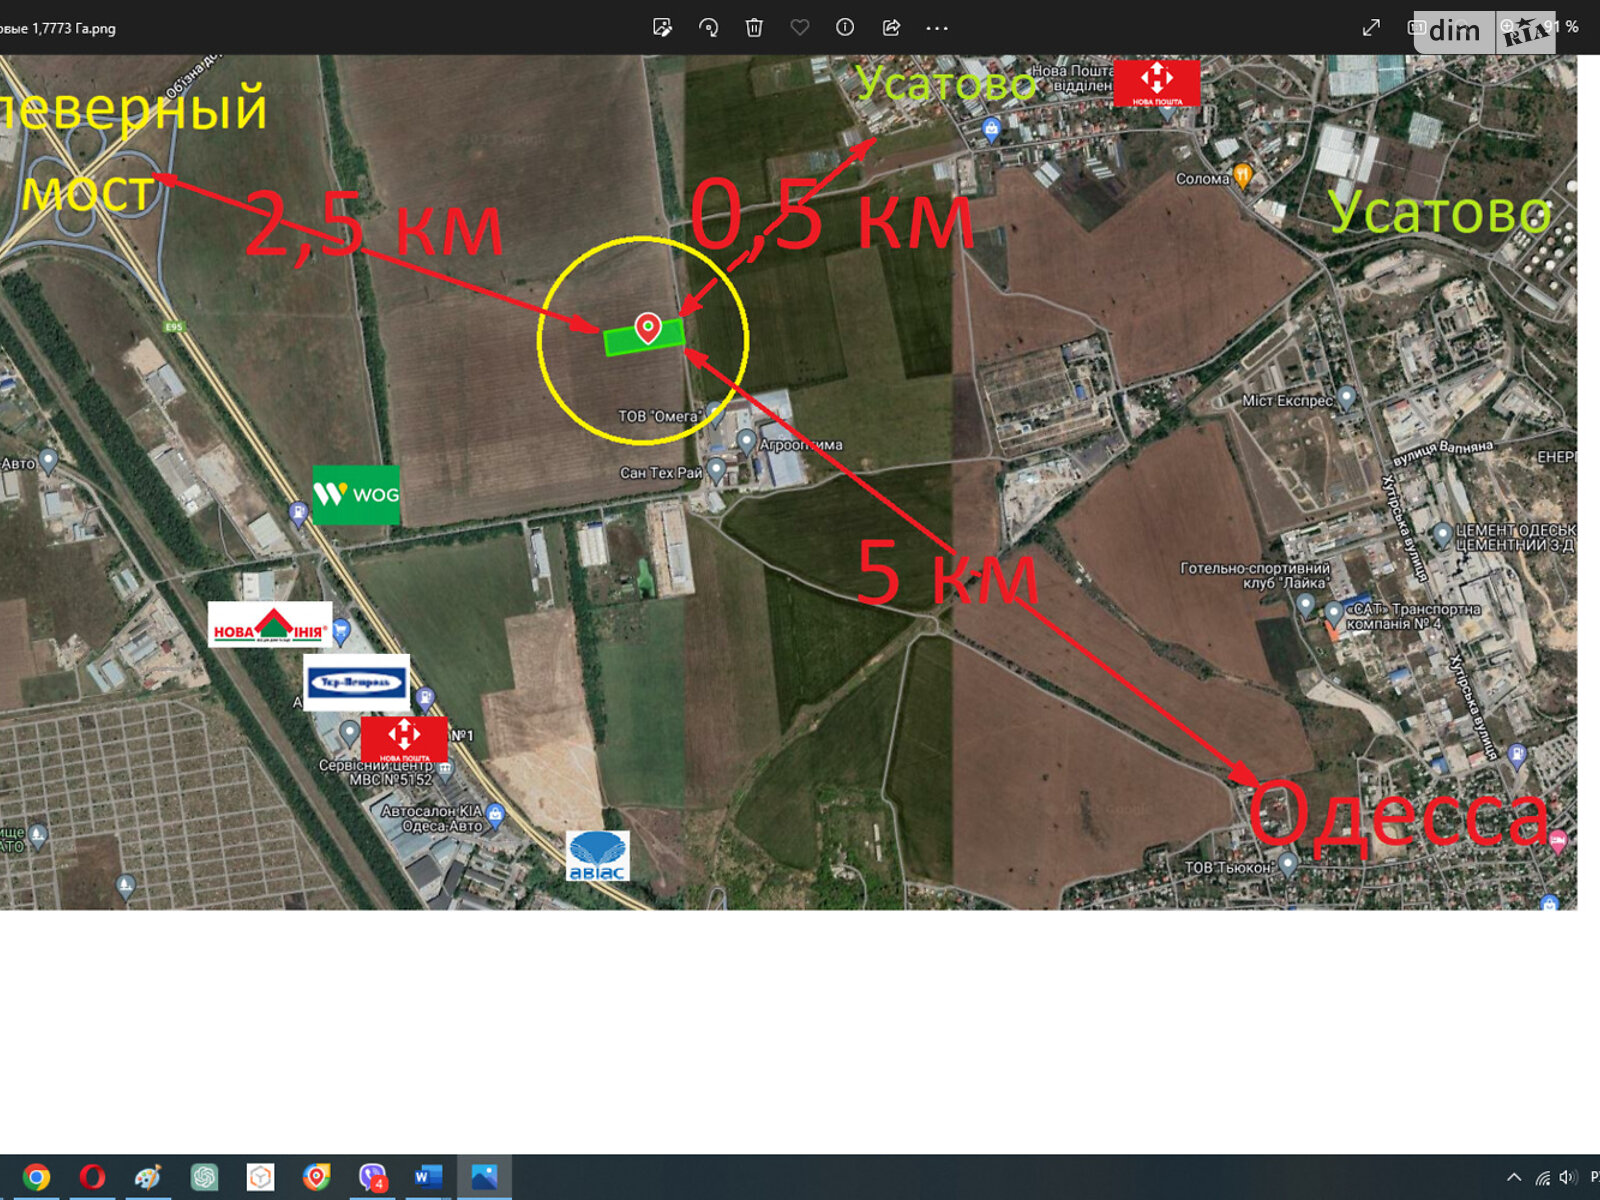
Task: Open the See more menu
Action: (937, 28)
